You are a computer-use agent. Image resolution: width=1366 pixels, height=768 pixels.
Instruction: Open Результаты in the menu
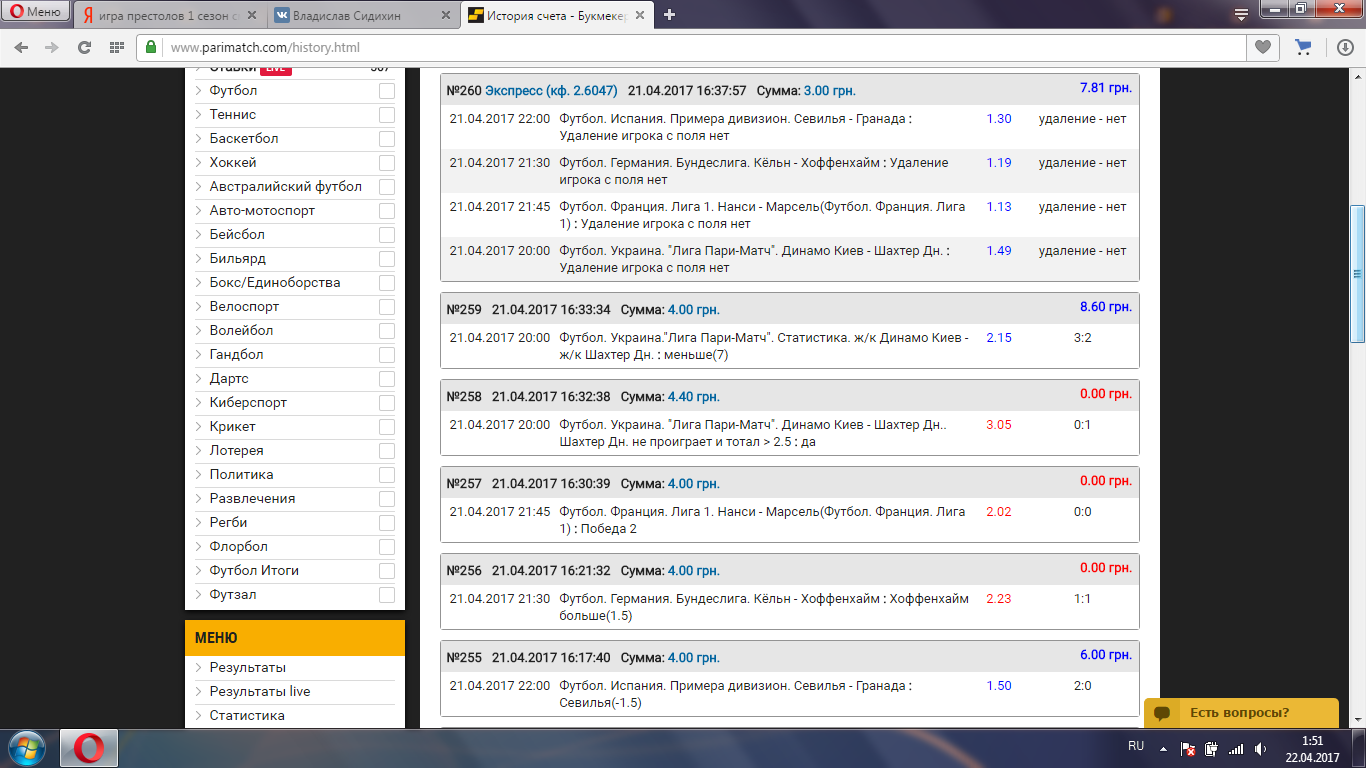tap(247, 667)
